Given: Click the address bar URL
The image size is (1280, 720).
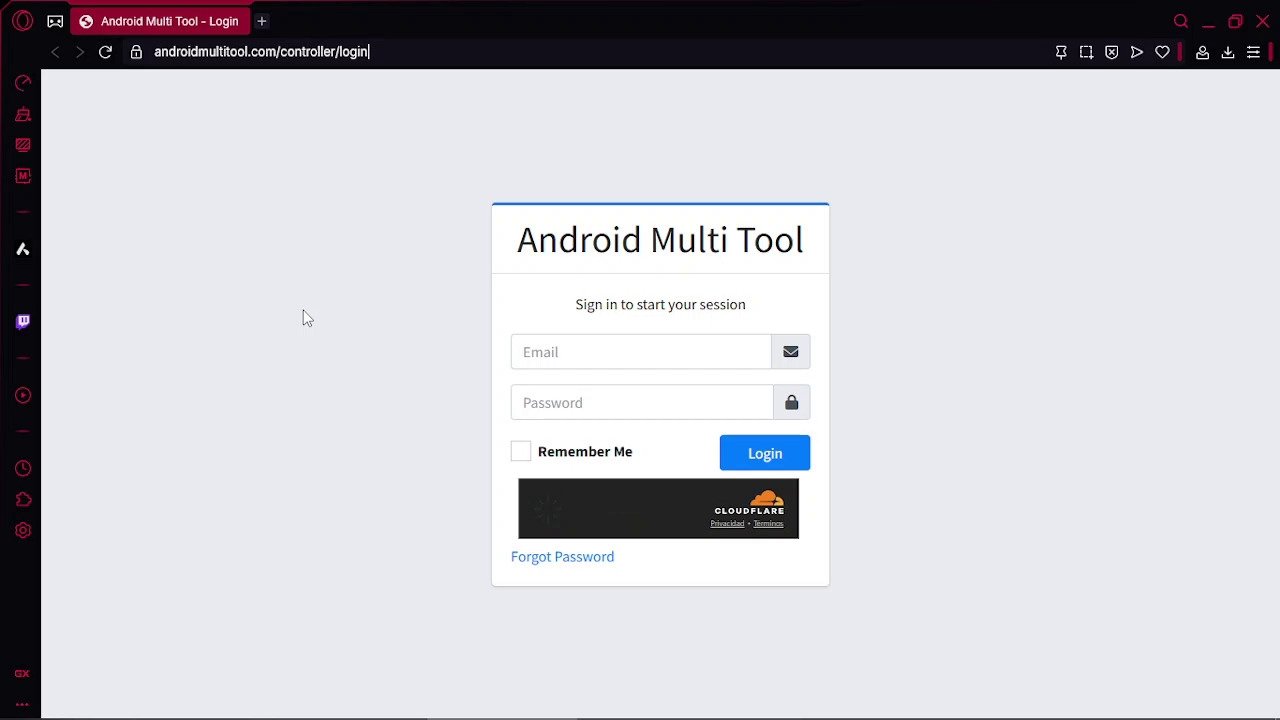Looking at the screenshot, I should [261, 52].
